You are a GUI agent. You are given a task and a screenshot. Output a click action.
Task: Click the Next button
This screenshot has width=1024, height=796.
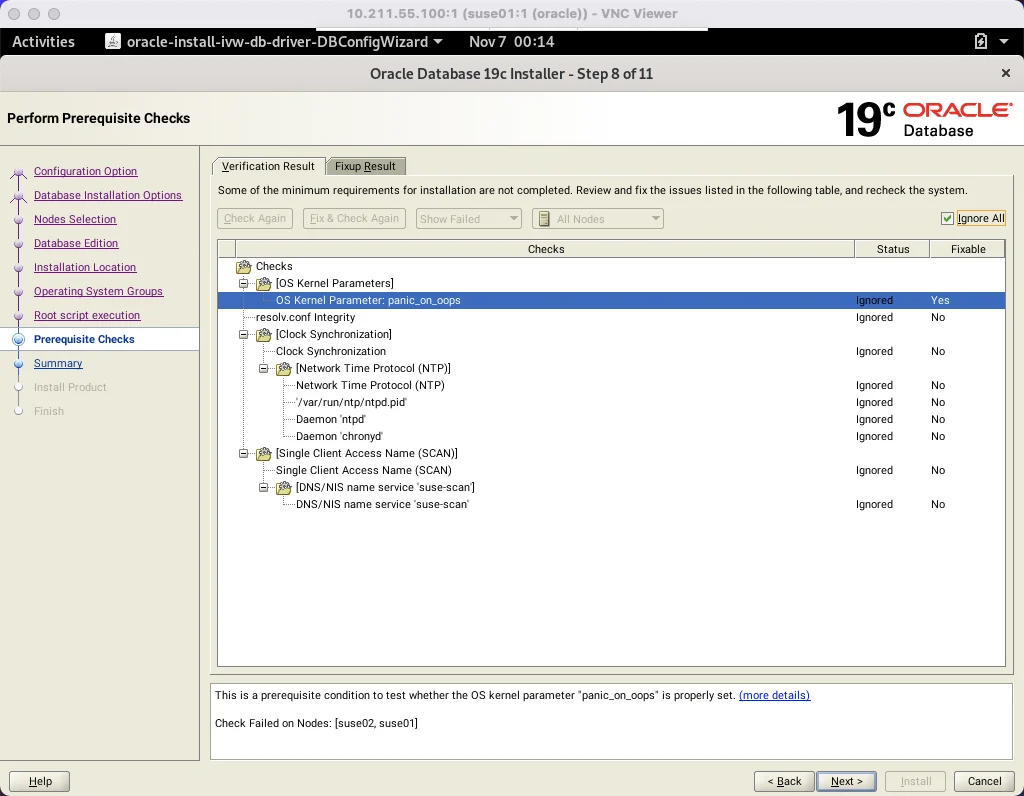point(846,781)
